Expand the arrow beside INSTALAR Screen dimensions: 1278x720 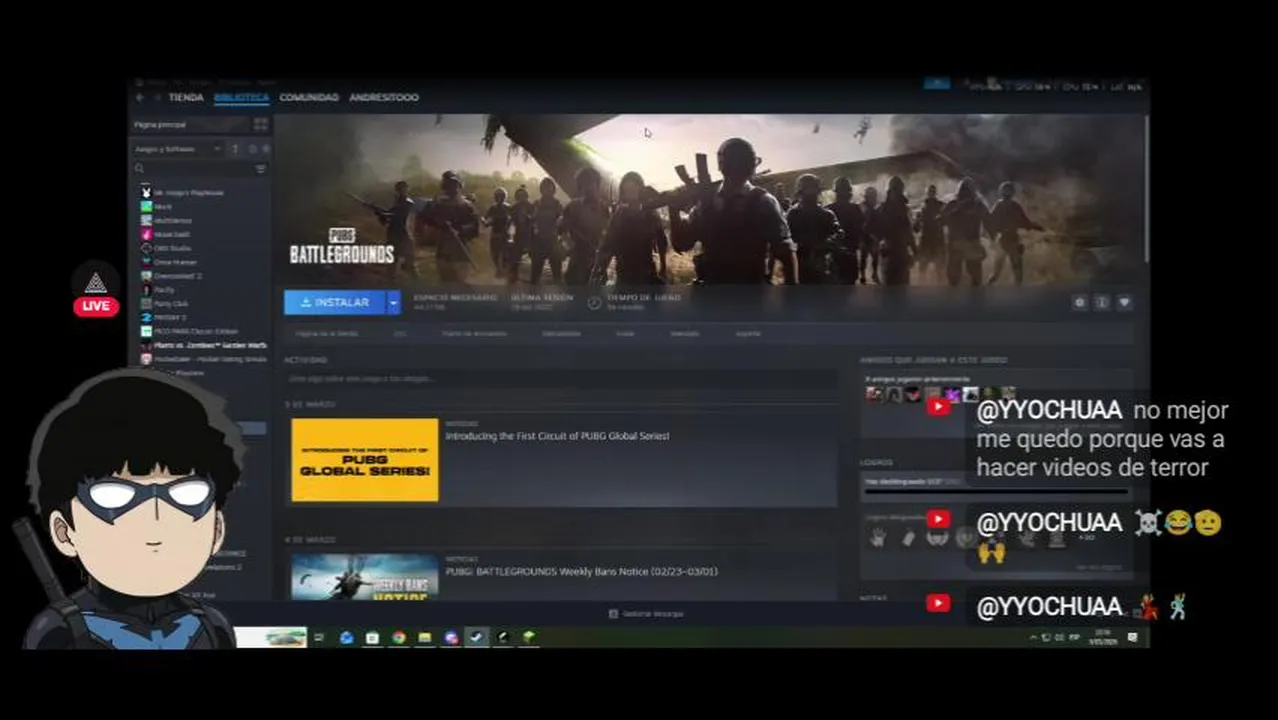tap(393, 302)
